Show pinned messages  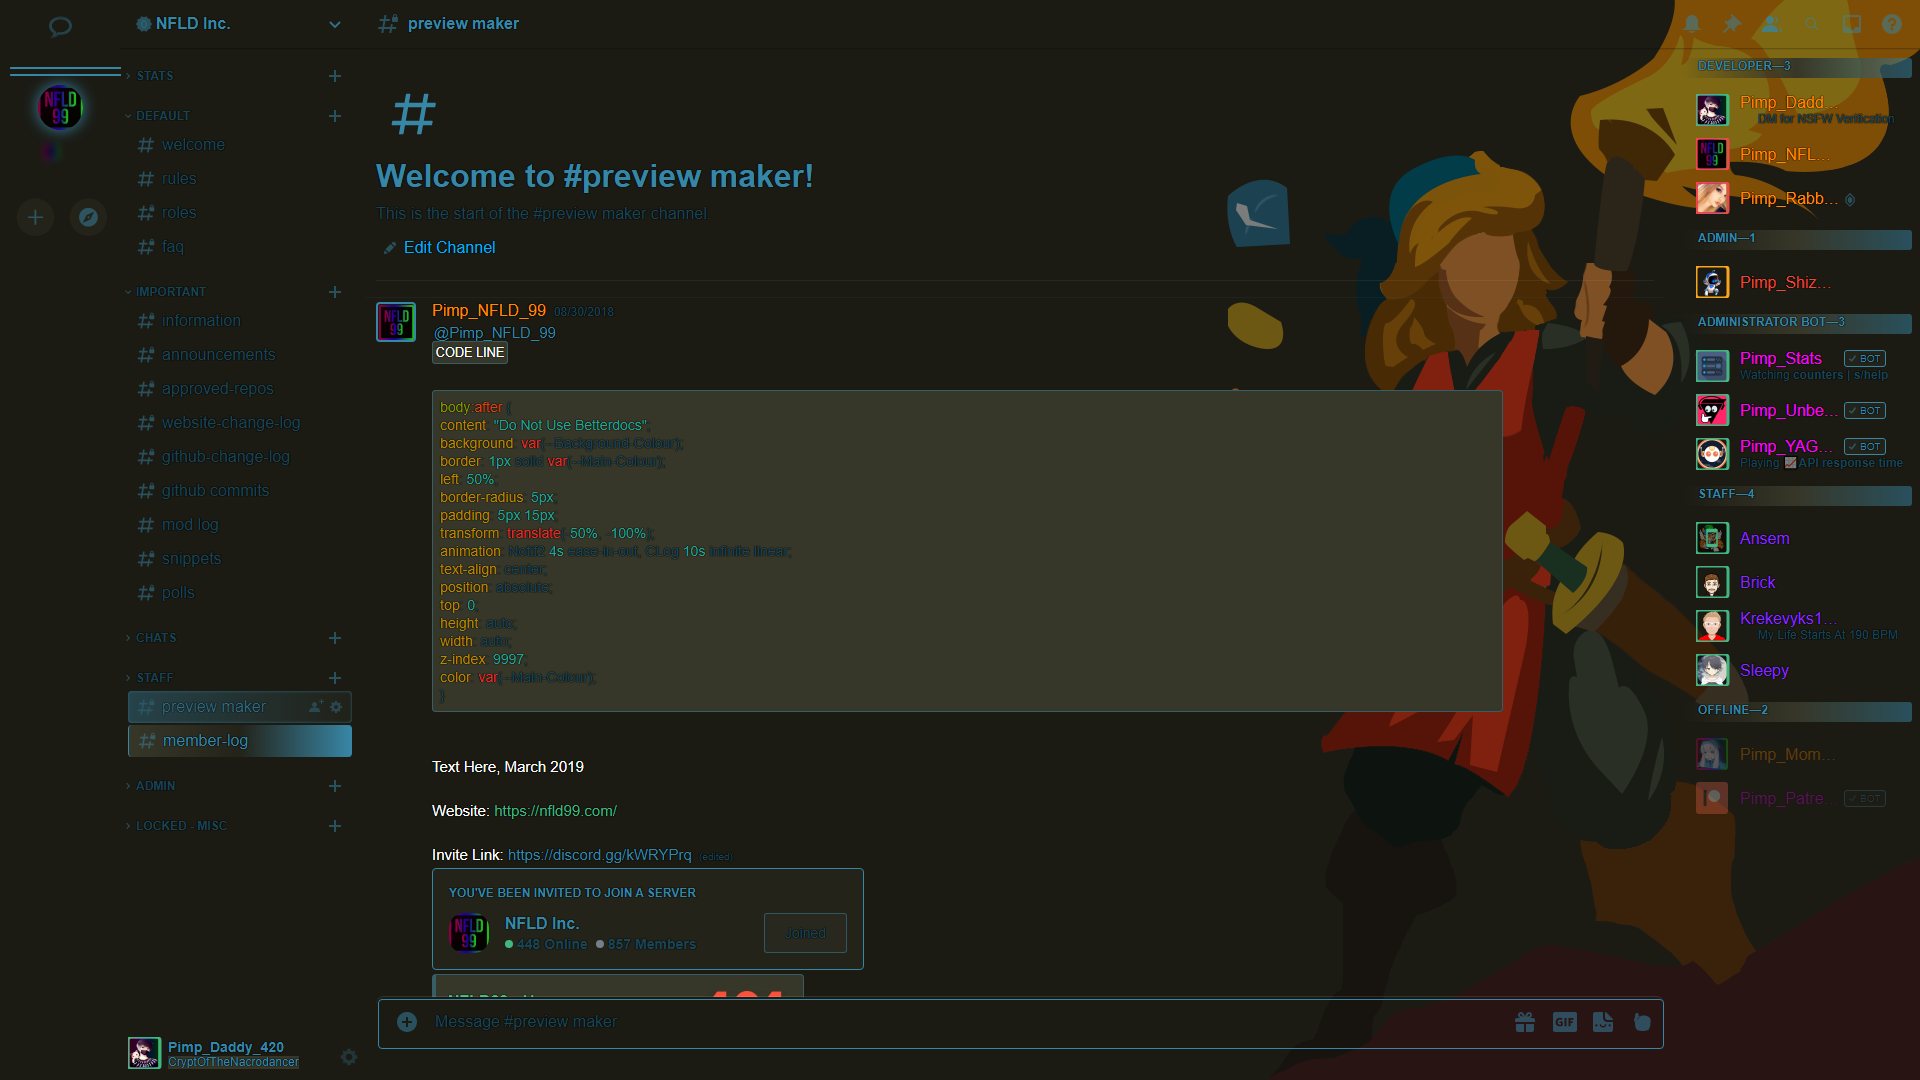tap(1732, 24)
